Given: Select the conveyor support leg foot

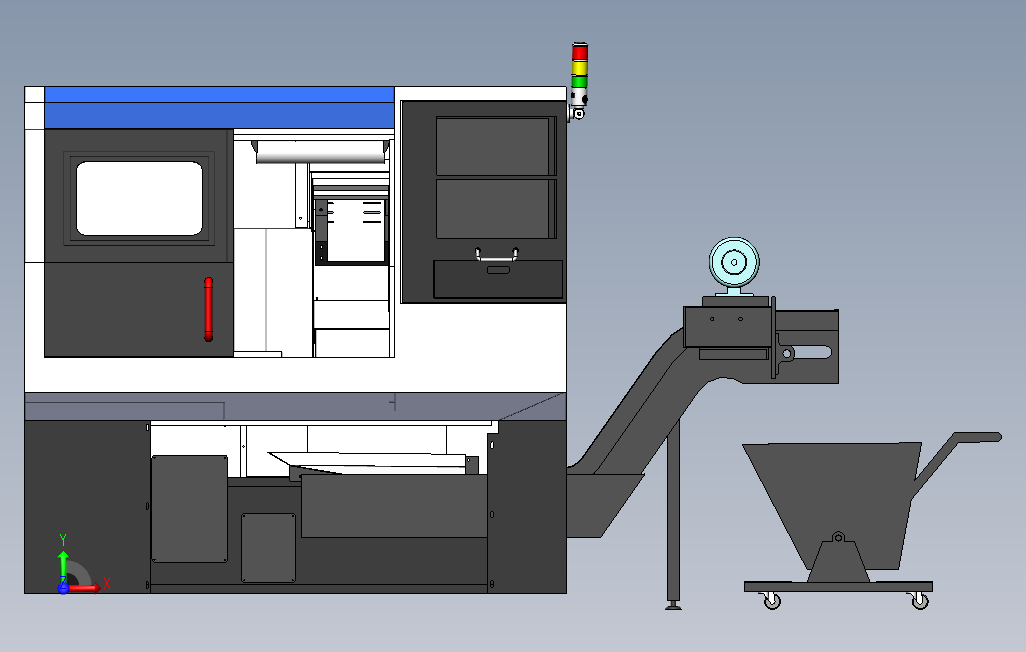Looking at the screenshot, I should click(x=673, y=604).
